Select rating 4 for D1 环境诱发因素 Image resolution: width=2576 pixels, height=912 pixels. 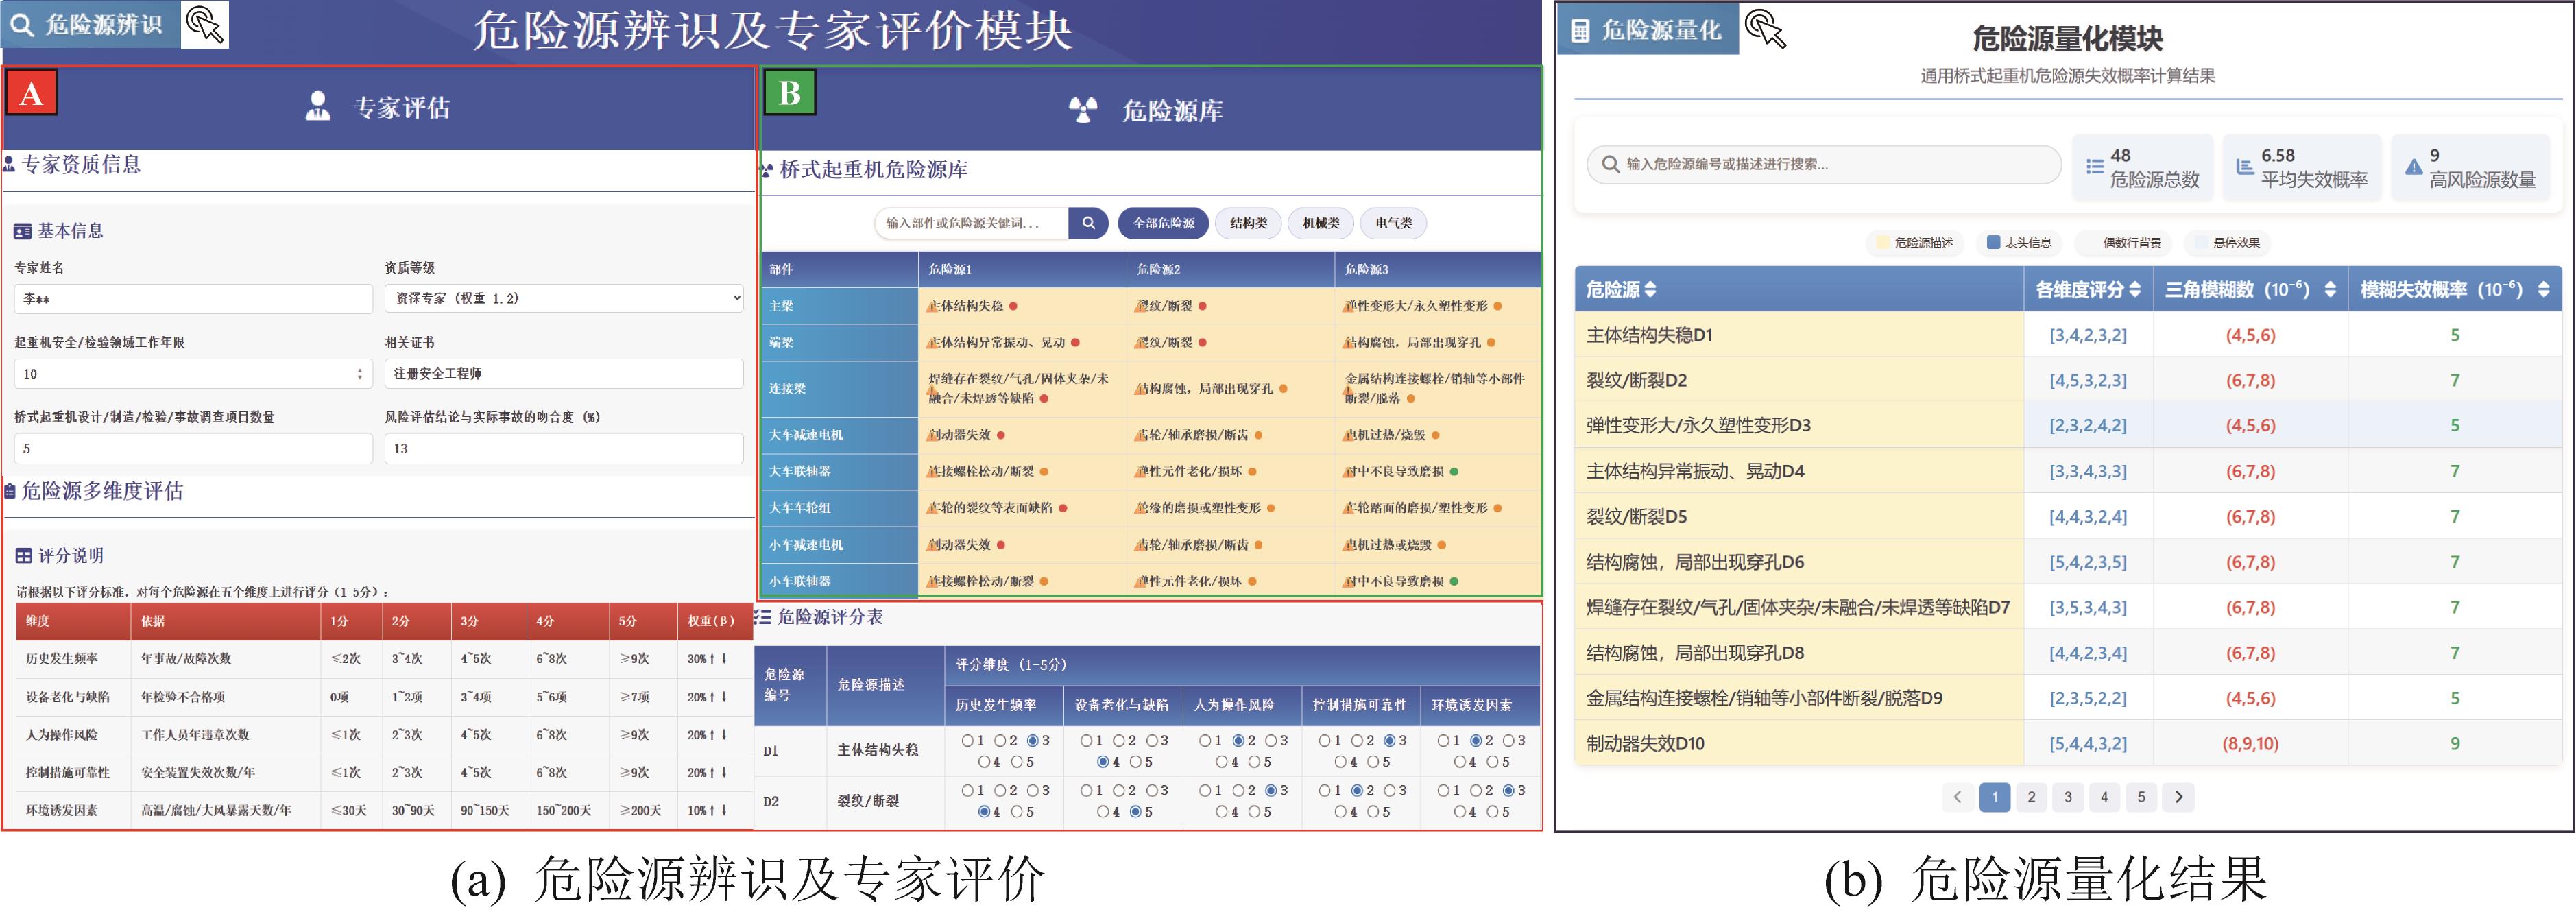click(1459, 762)
